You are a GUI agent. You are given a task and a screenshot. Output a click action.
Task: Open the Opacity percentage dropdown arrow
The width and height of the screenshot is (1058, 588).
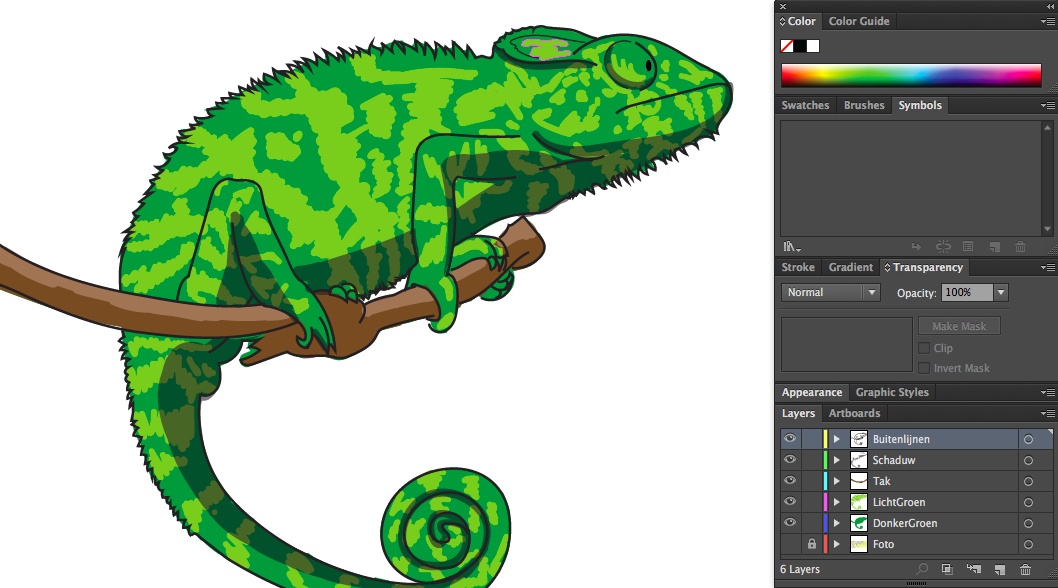[1000, 292]
